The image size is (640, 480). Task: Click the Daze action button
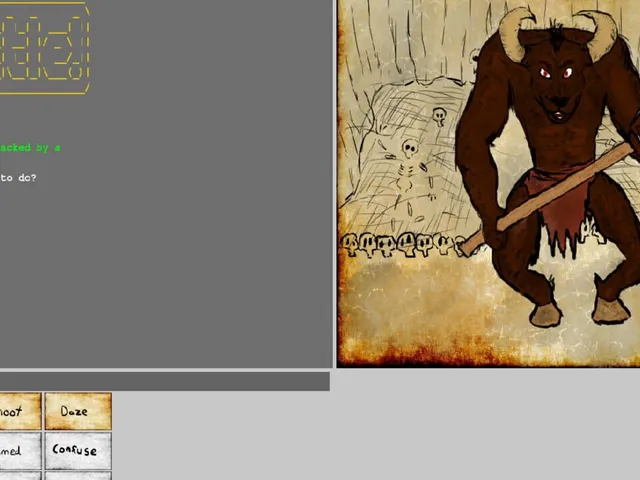coord(78,411)
